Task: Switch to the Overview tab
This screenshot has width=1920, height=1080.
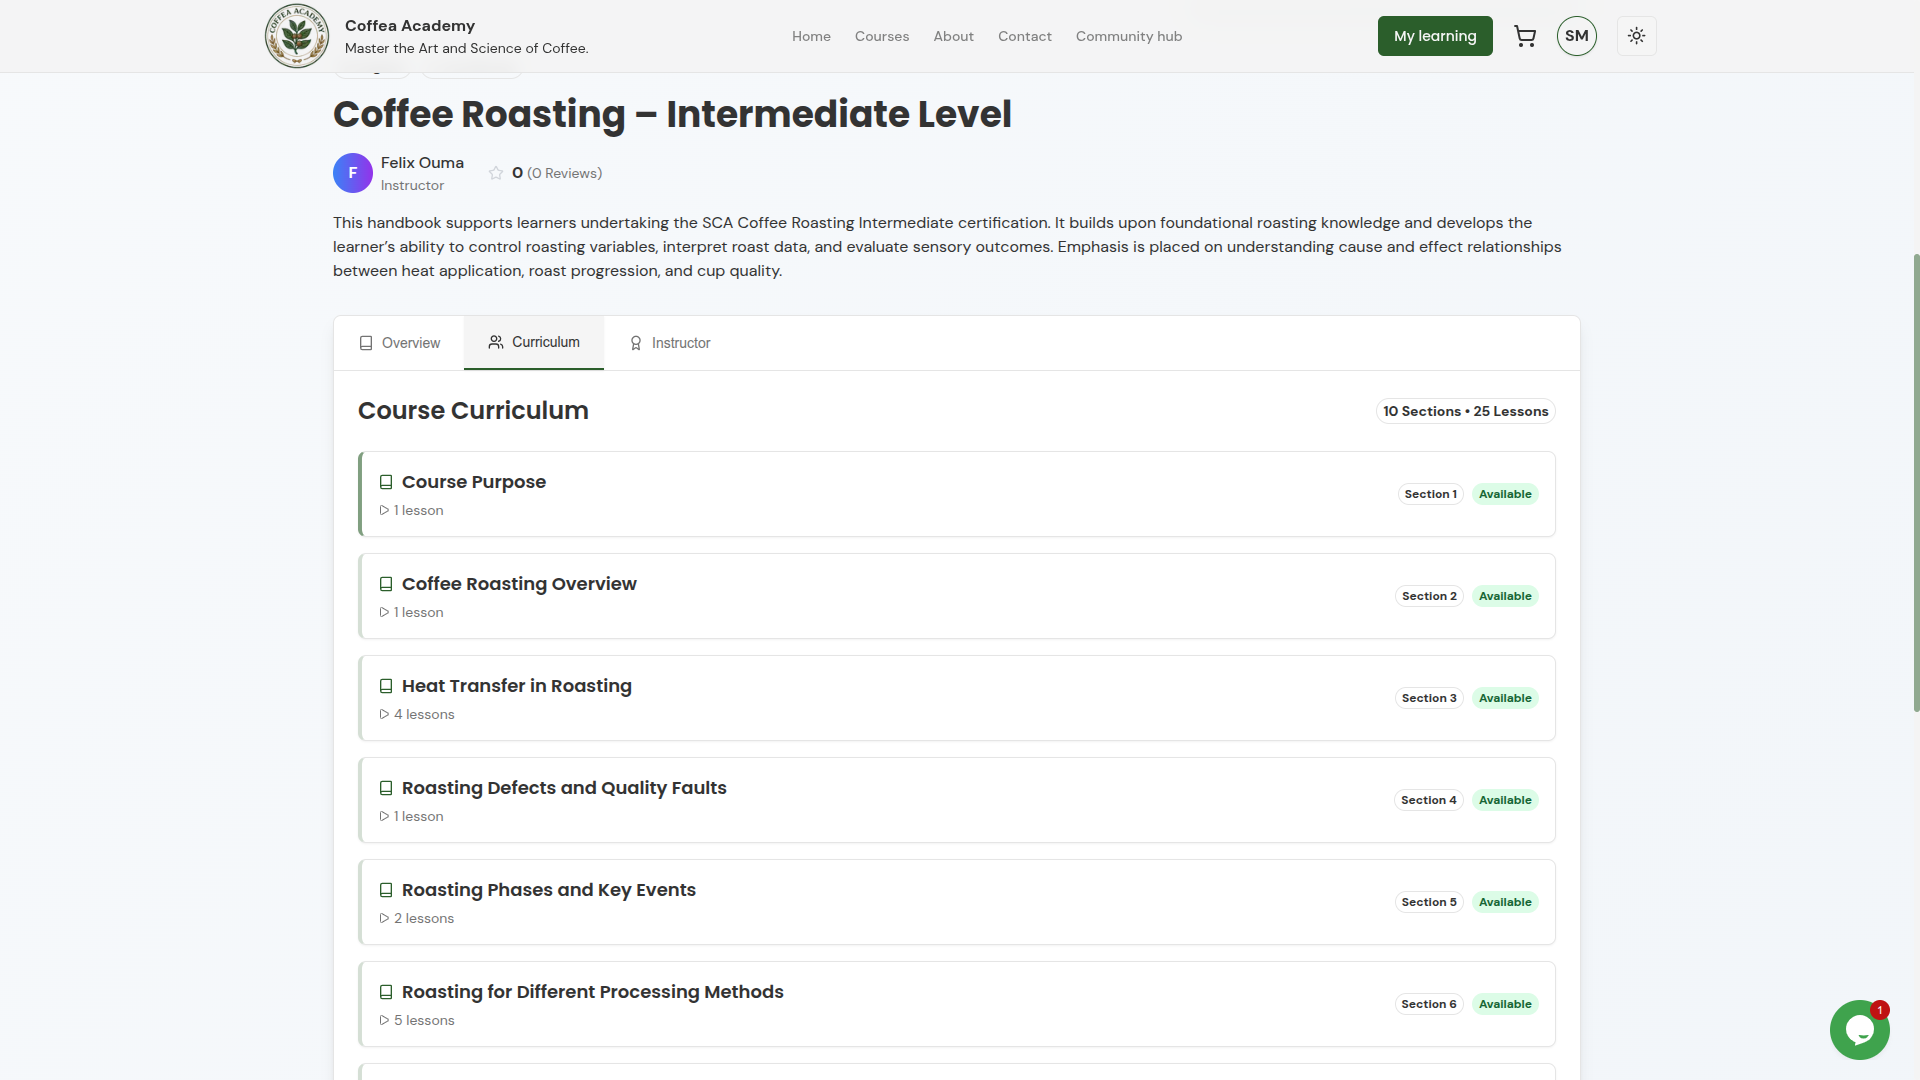Action: [399, 343]
